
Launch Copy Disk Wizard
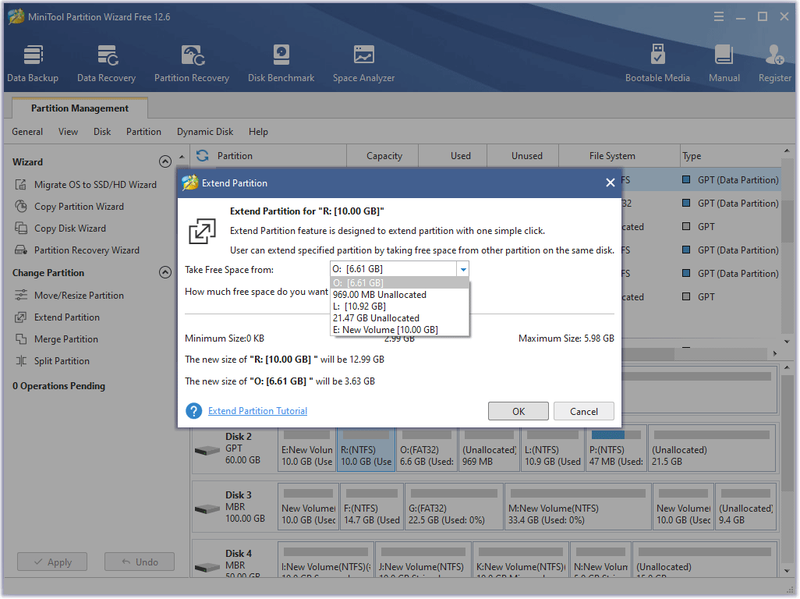click(x=60, y=229)
